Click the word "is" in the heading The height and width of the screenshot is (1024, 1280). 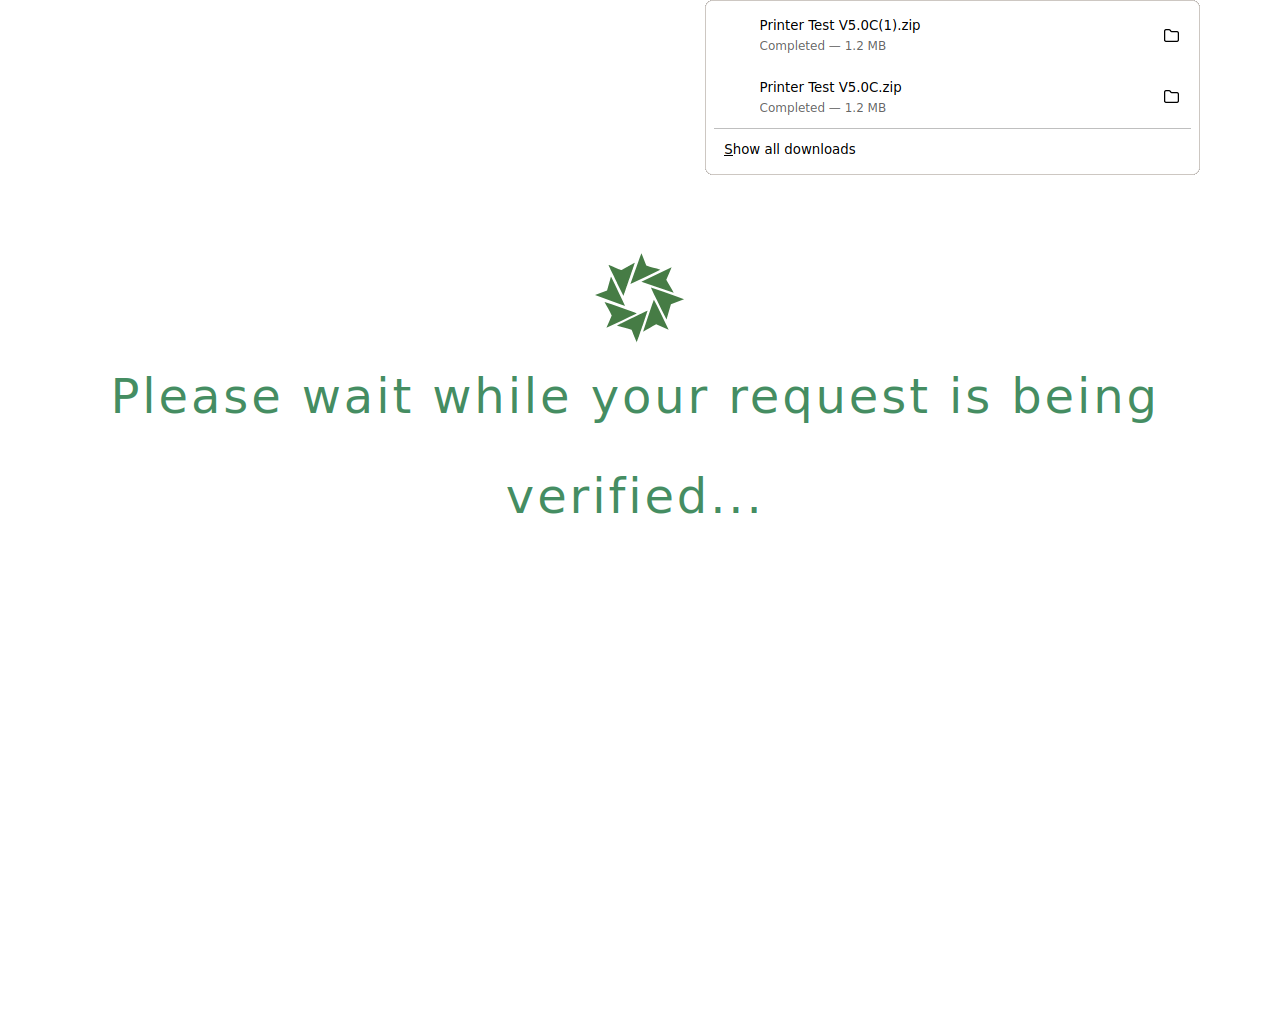pyautogui.click(x=970, y=396)
